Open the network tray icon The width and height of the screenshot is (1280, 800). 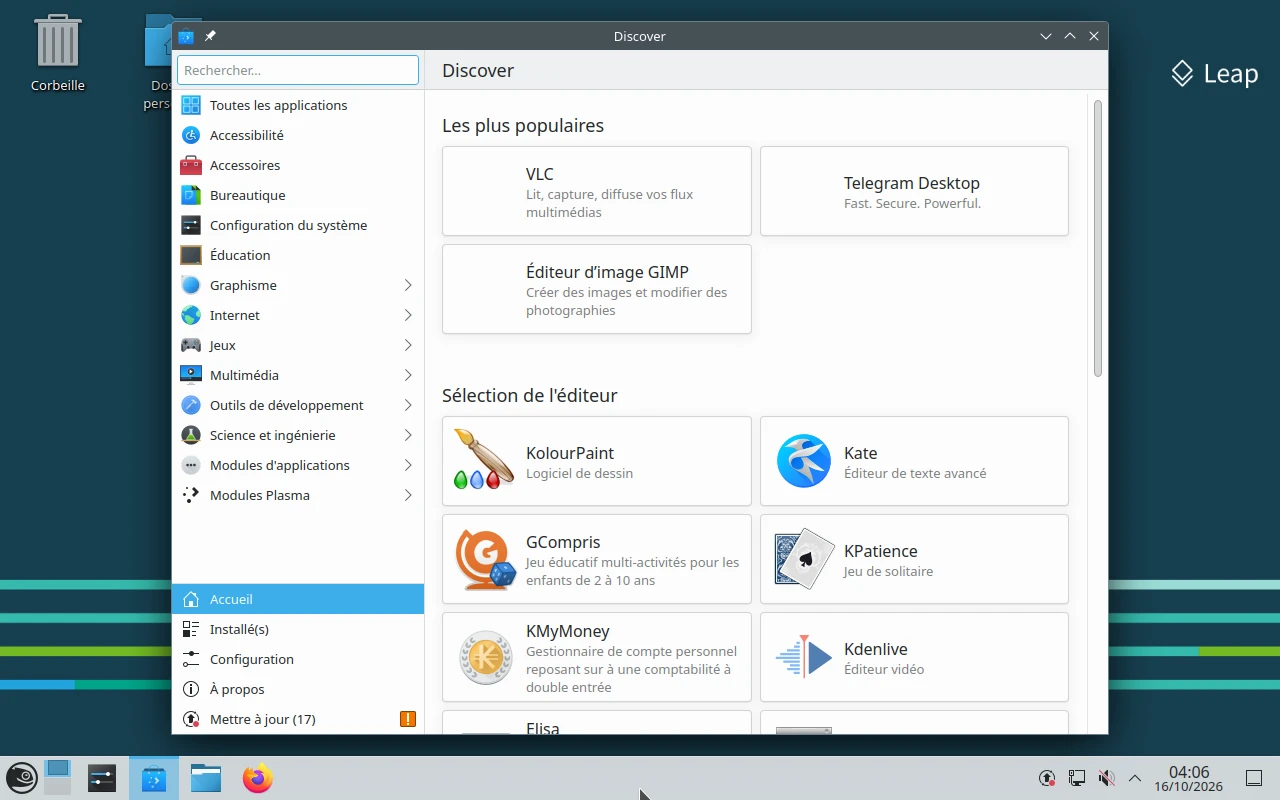click(1077, 778)
